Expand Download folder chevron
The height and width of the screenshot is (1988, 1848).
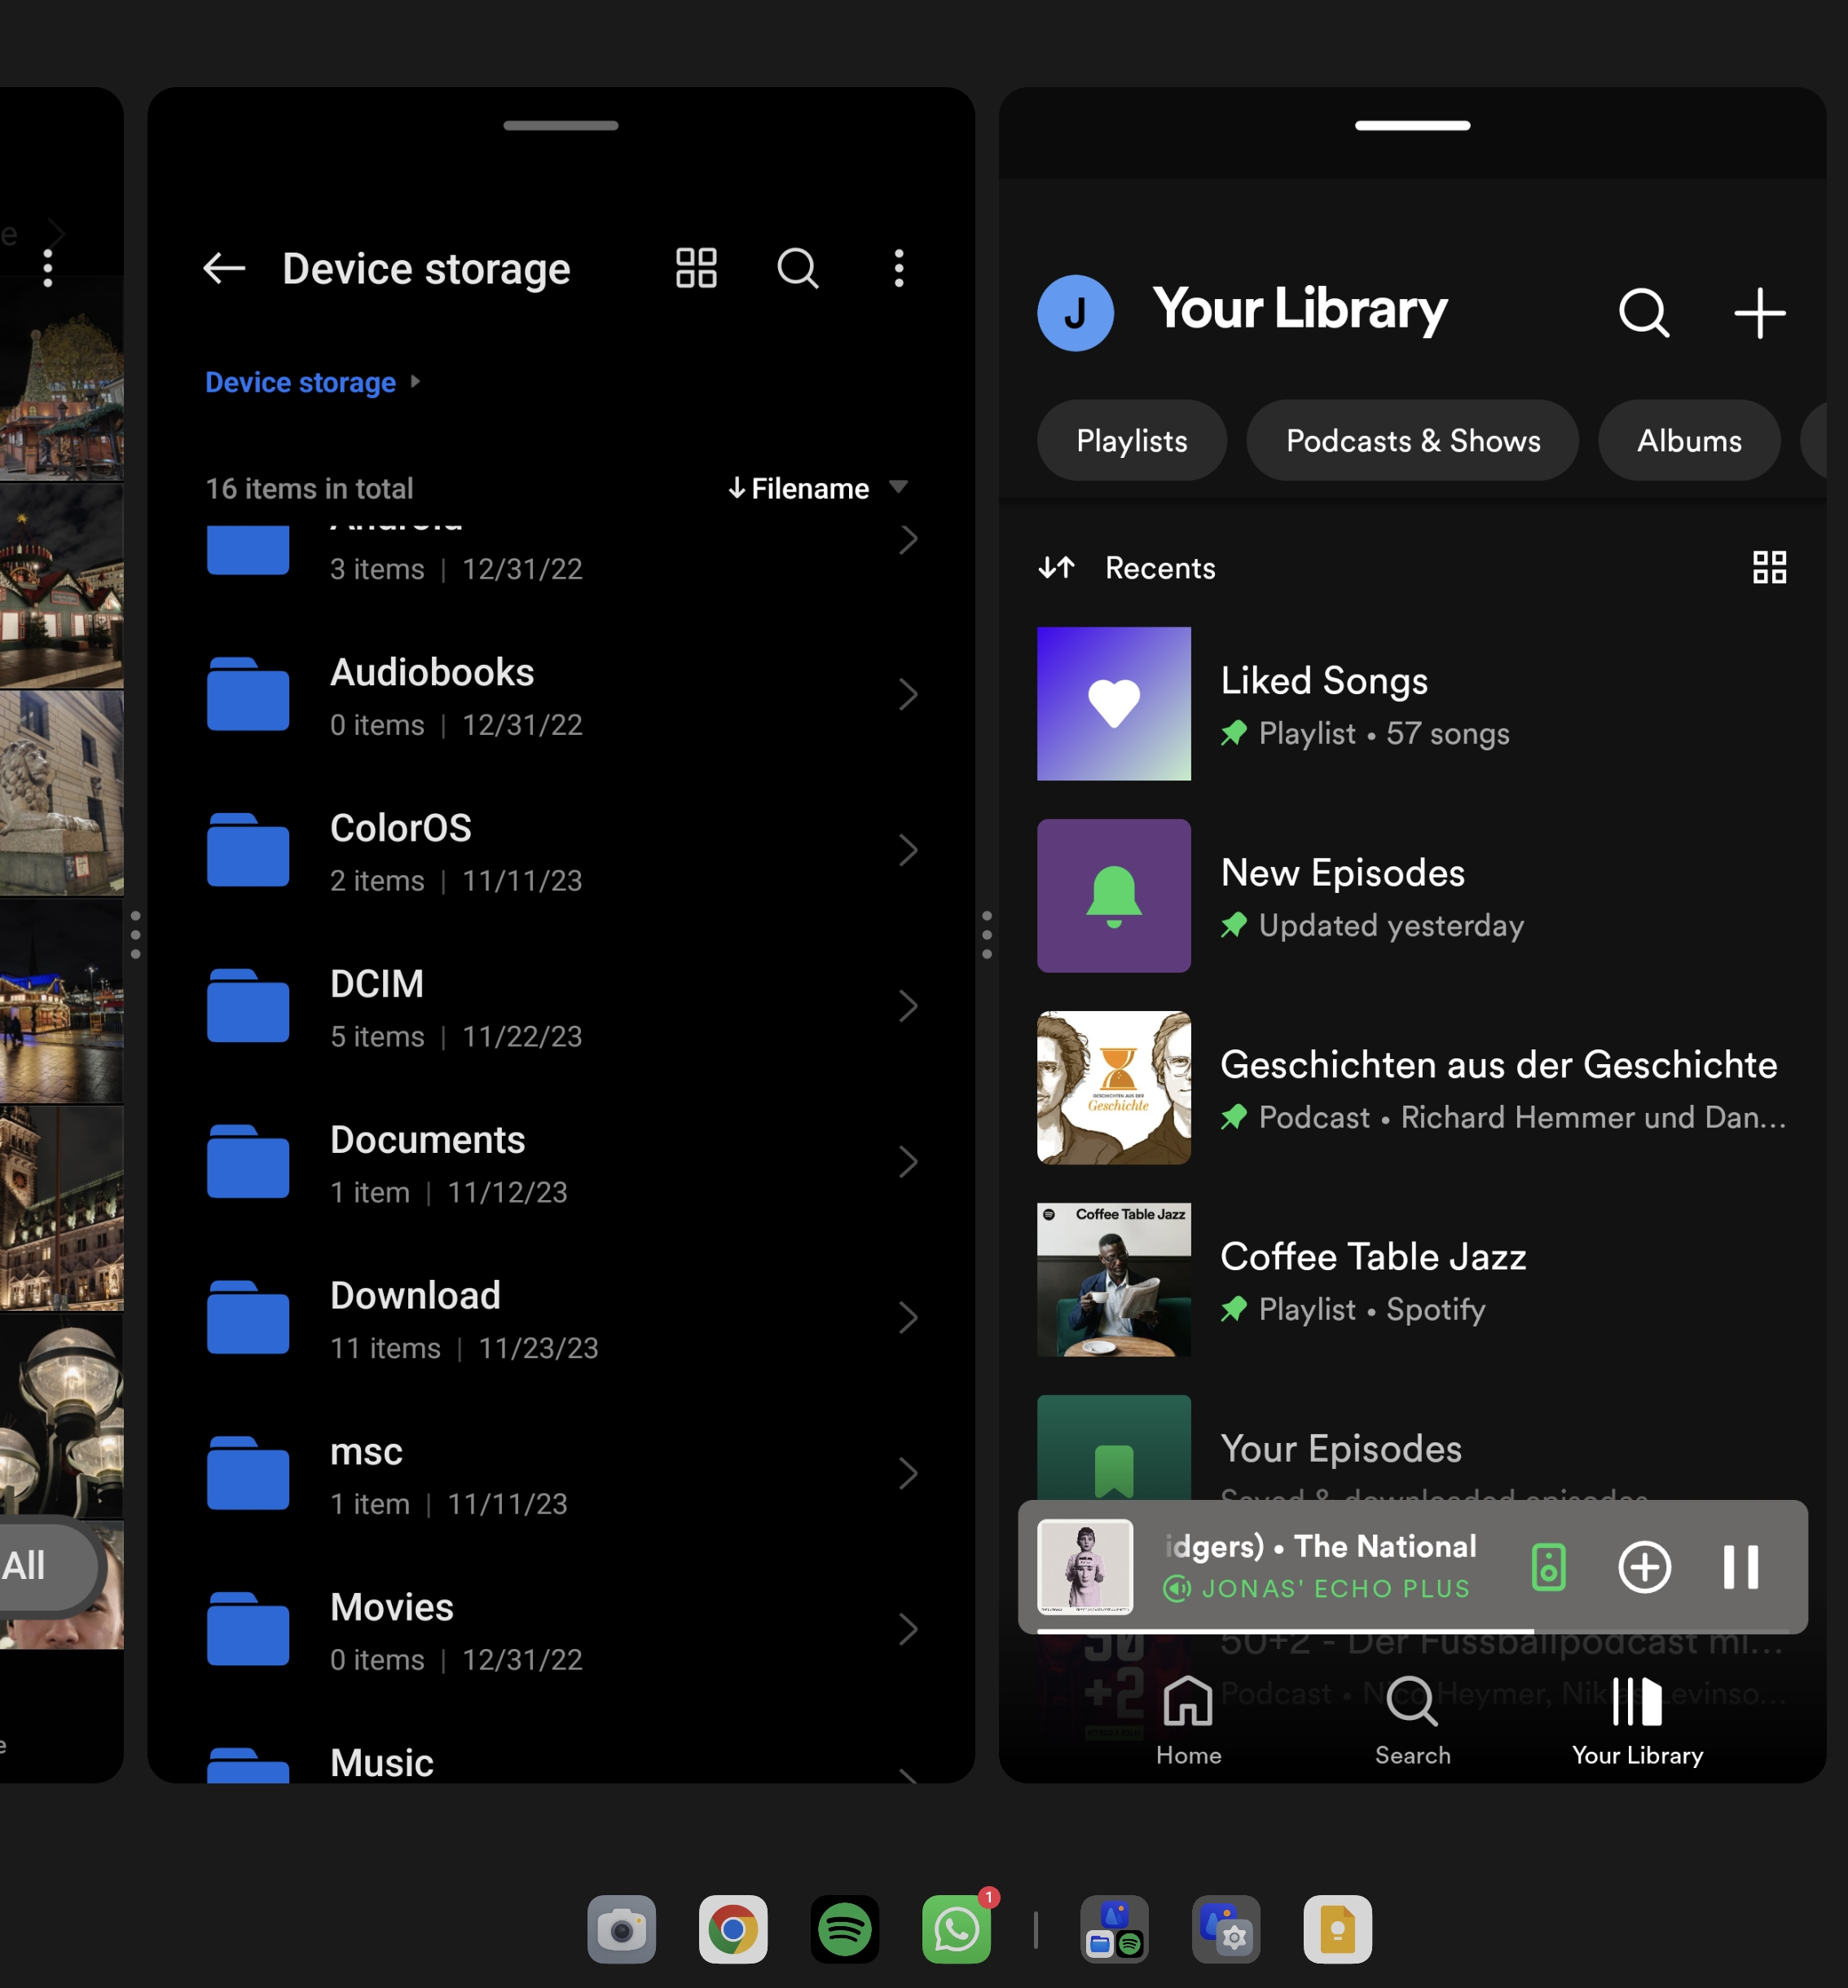tap(907, 1318)
